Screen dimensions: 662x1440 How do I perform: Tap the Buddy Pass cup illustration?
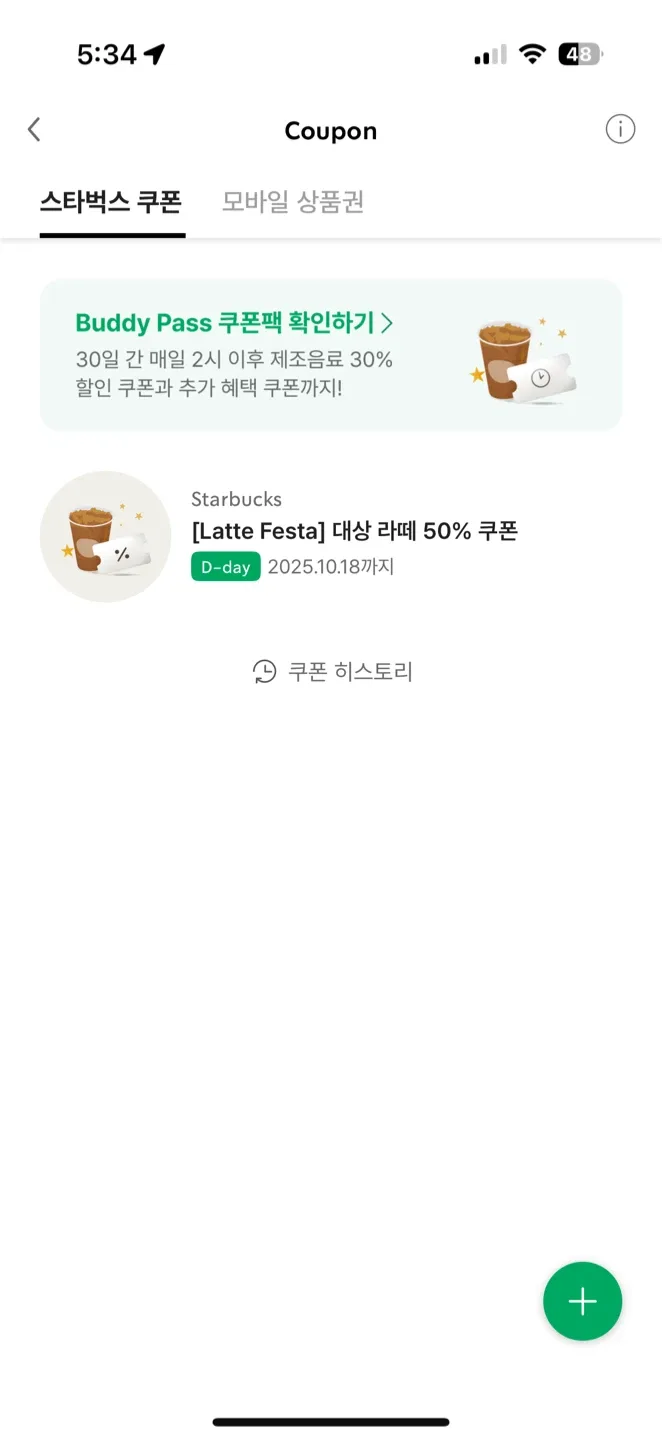pyautogui.click(x=524, y=360)
